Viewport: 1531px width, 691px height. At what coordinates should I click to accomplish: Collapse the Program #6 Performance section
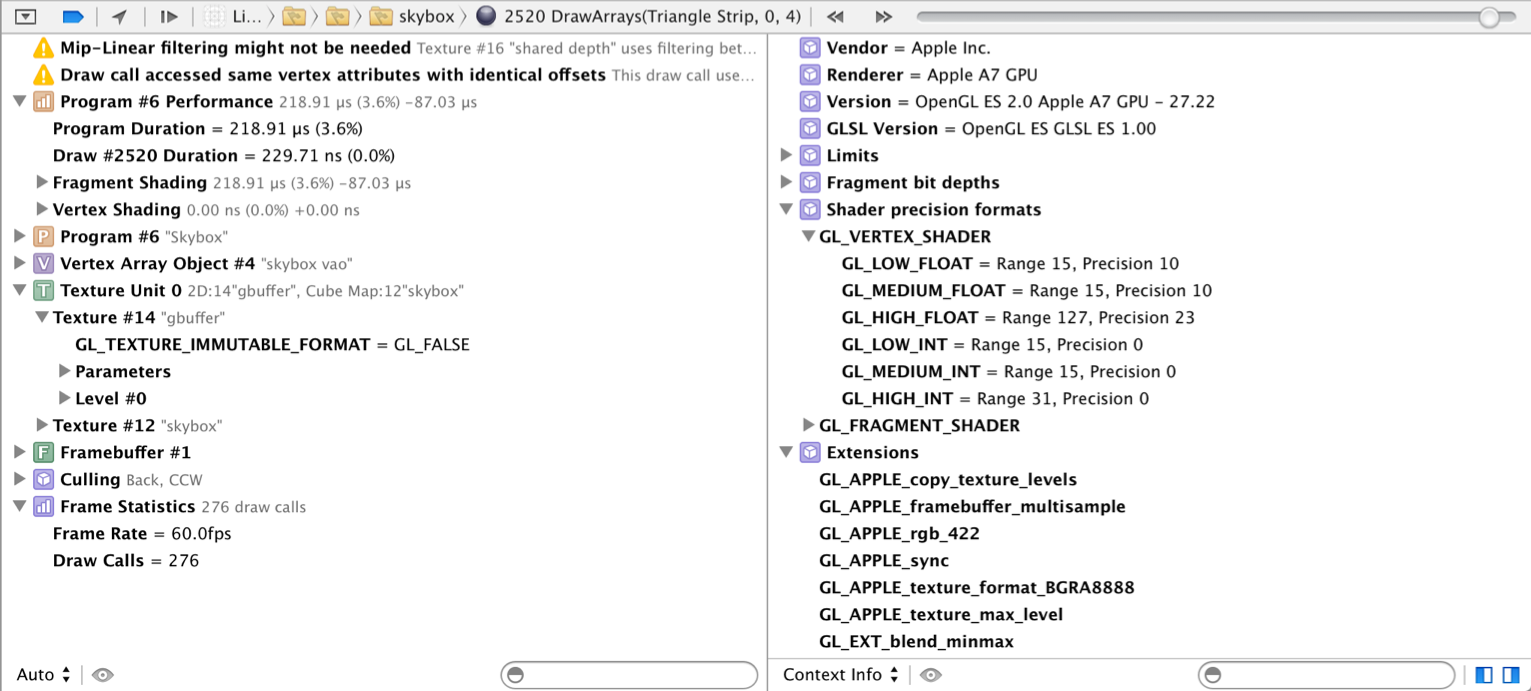tap(19, 102)
